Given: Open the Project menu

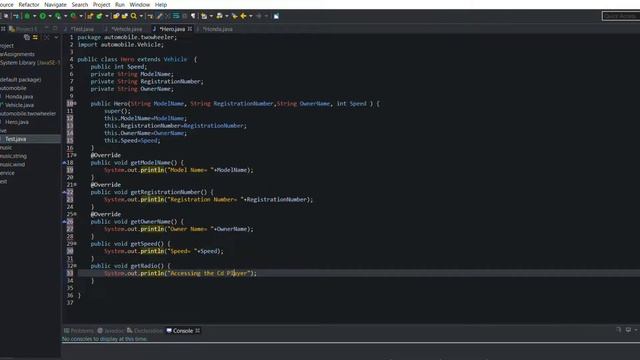Looking at the screenshot, I should pyautogui.click(x=102, y=4).
